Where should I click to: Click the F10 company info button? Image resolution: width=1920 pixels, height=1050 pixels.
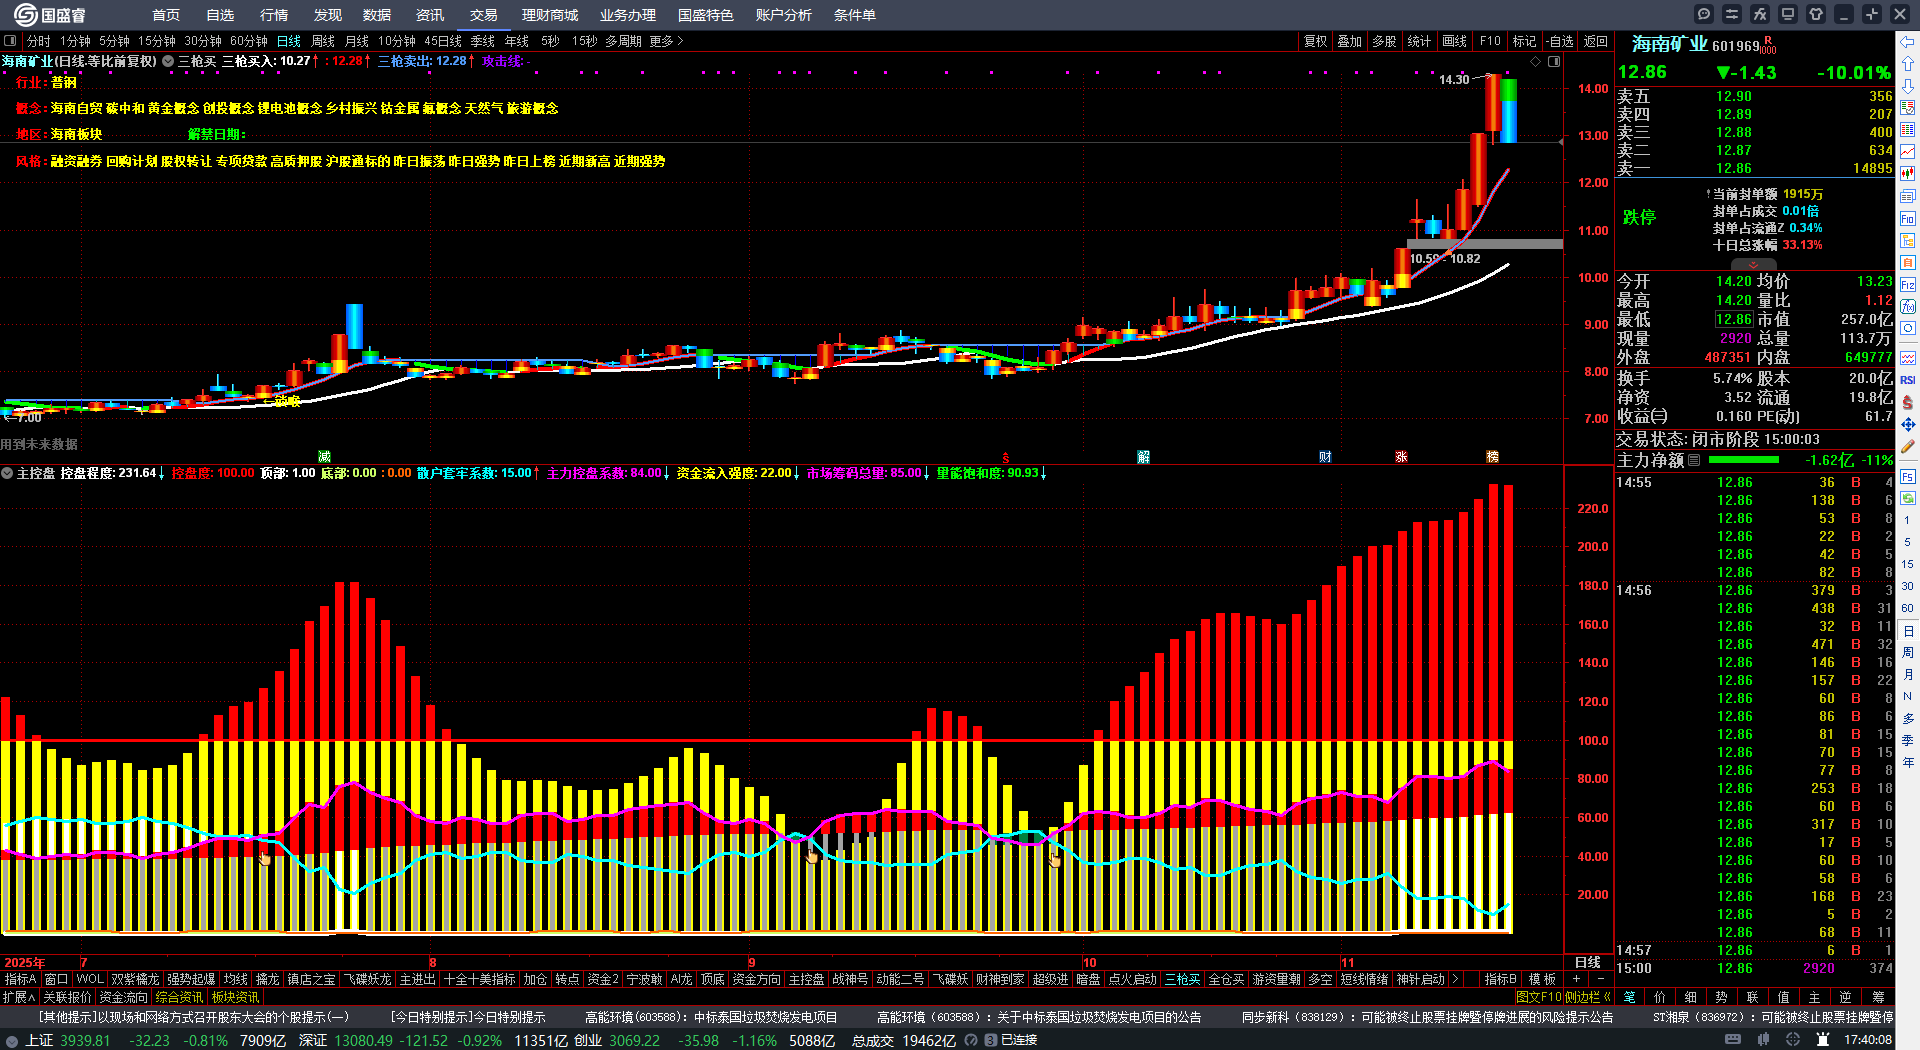(x=1490, y=41)
